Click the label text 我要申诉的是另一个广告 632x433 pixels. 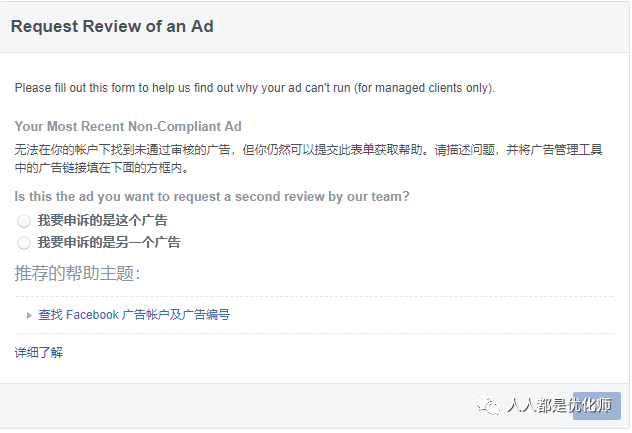[x=109, y=243]
